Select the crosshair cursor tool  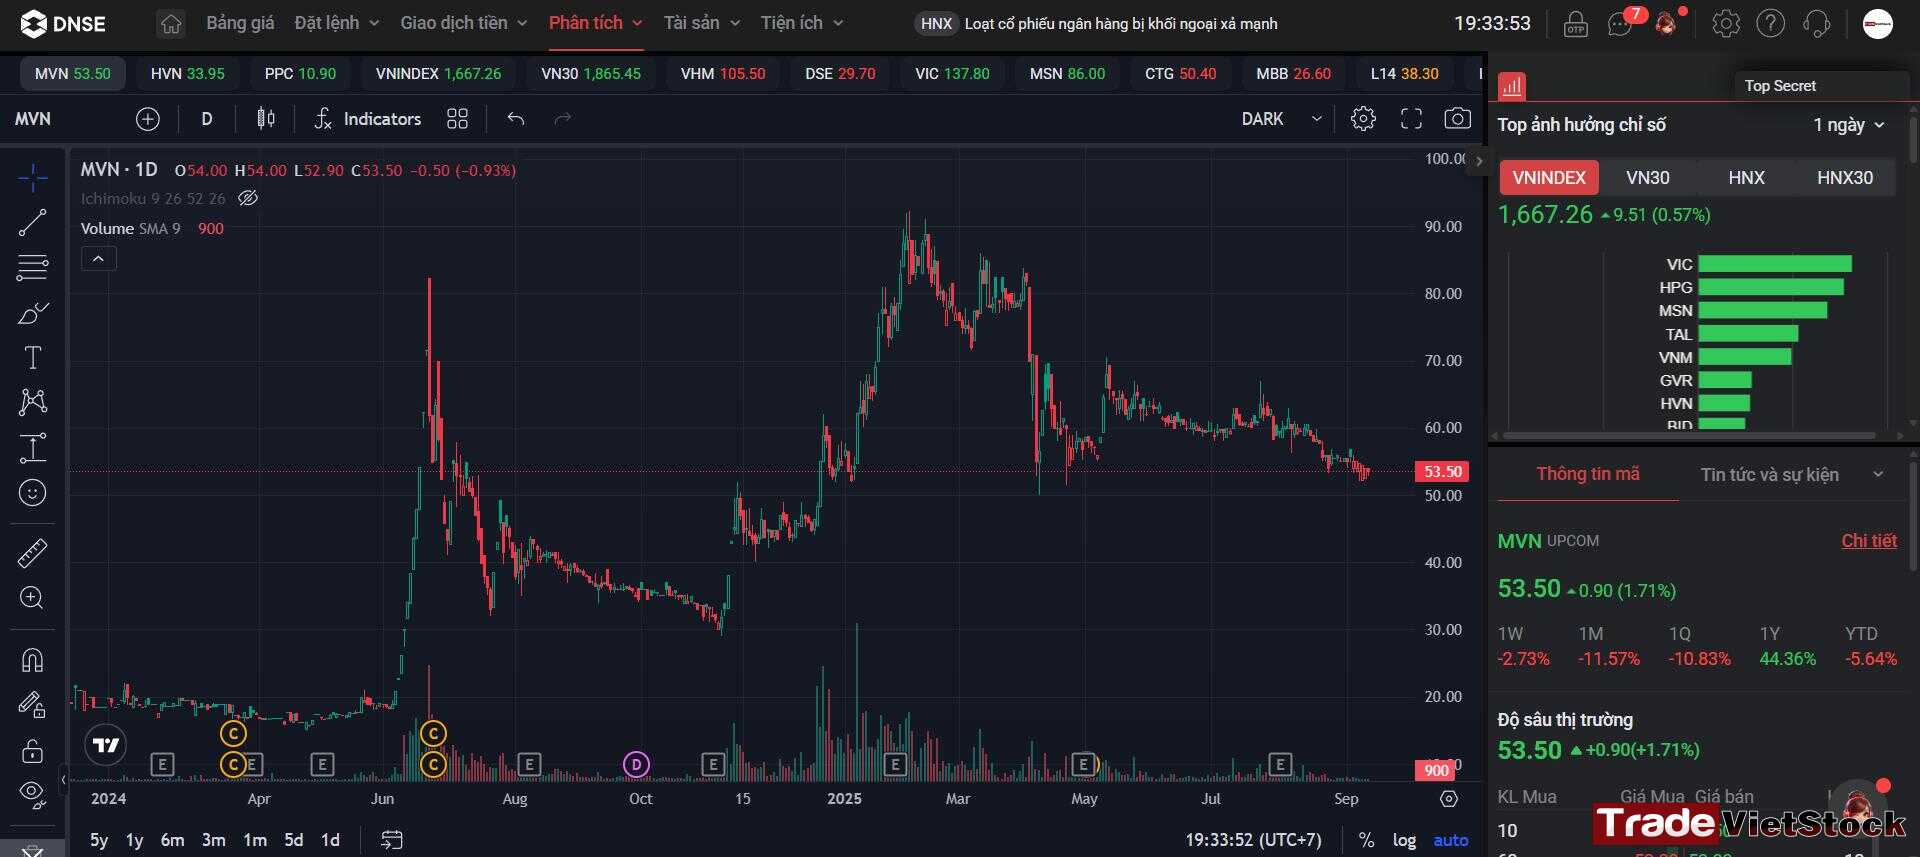[x=32, y=178]
